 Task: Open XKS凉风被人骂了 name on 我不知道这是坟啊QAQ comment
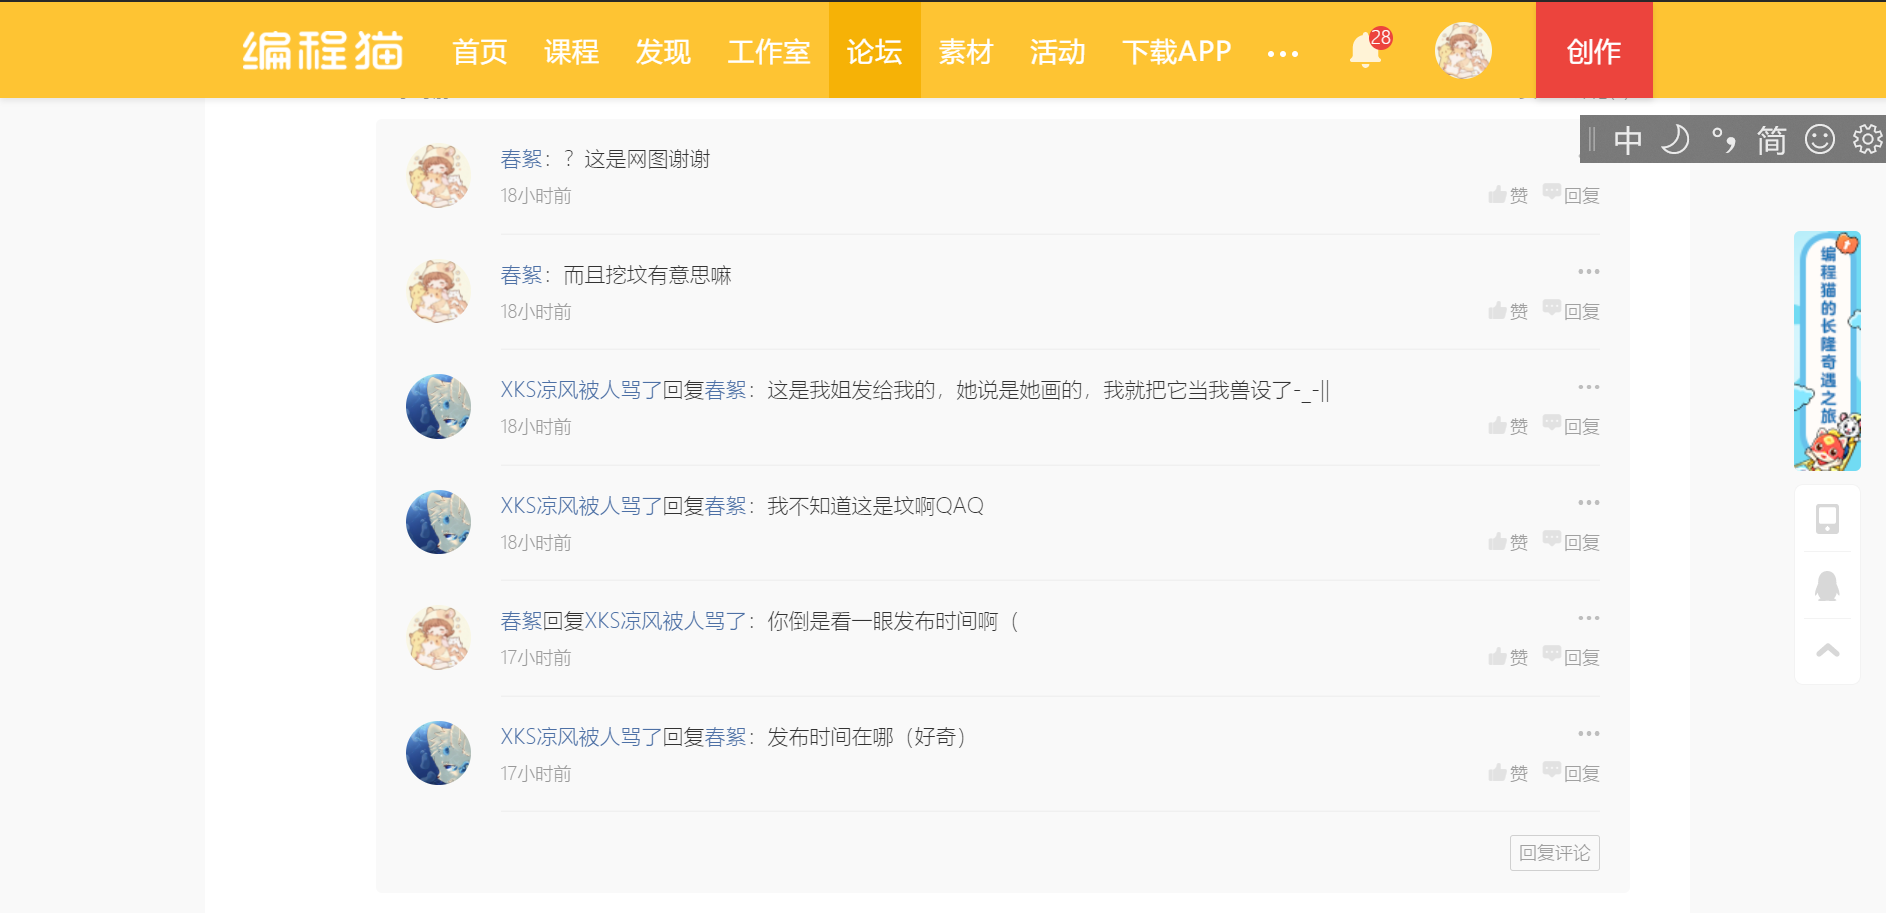(x=581, y=506)
